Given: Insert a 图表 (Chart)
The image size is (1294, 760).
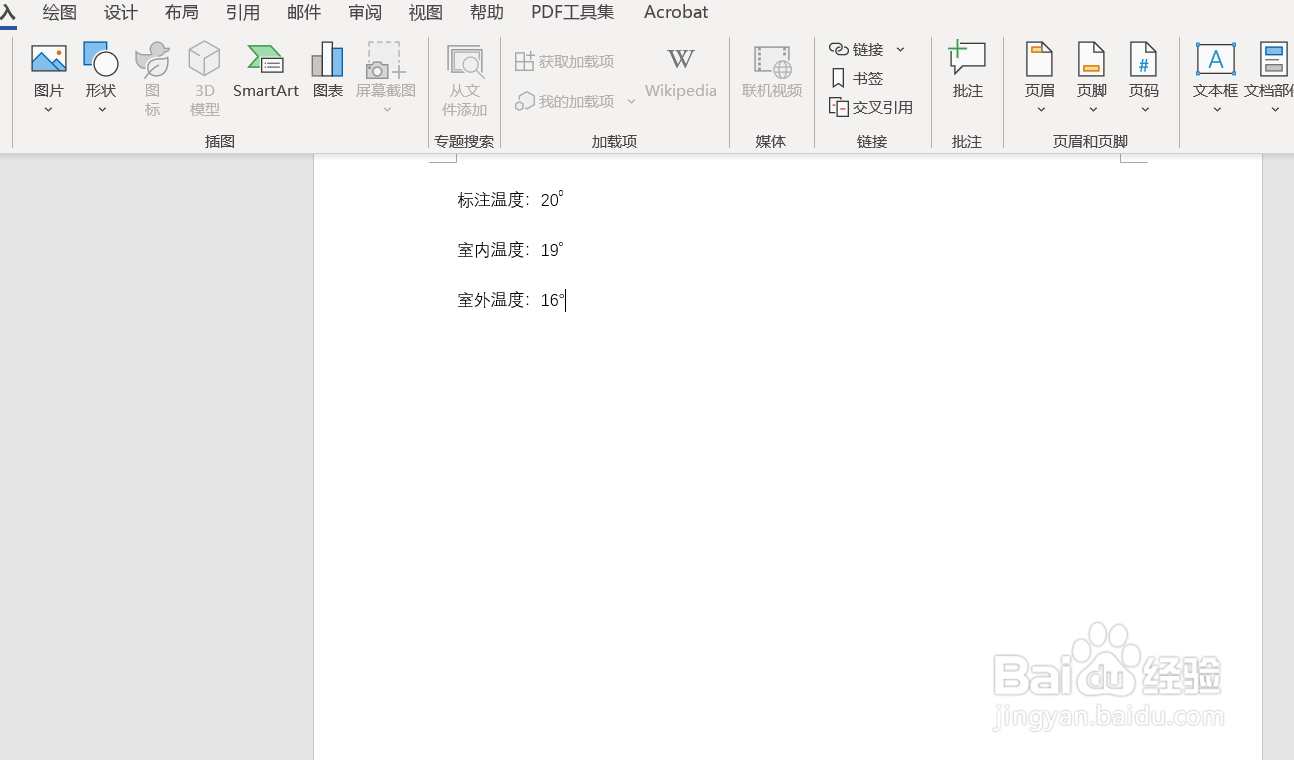Looking at the screenshot, I should coord(328,70).
